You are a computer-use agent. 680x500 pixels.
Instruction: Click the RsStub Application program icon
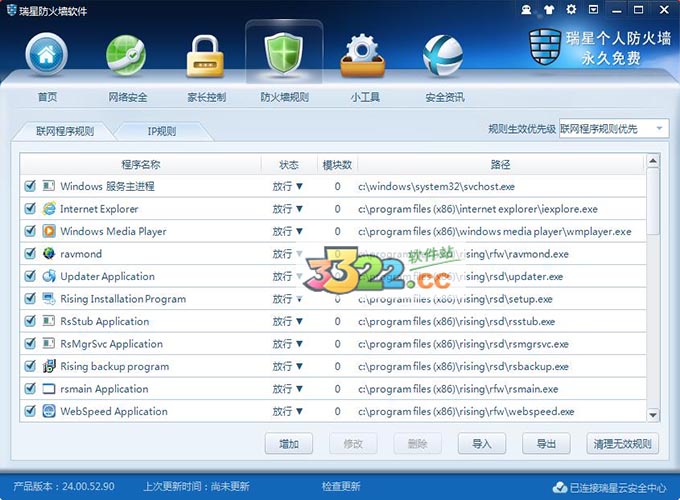49,321
